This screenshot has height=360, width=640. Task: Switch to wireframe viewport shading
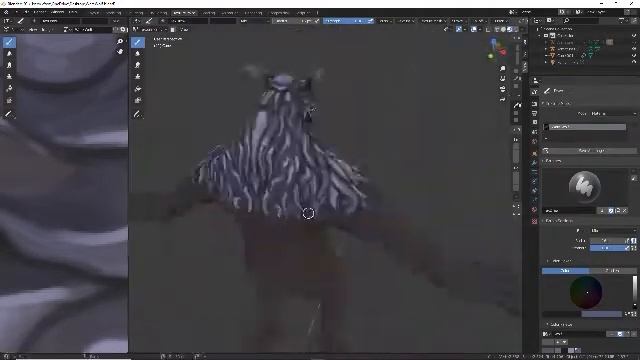coord(497,29)
